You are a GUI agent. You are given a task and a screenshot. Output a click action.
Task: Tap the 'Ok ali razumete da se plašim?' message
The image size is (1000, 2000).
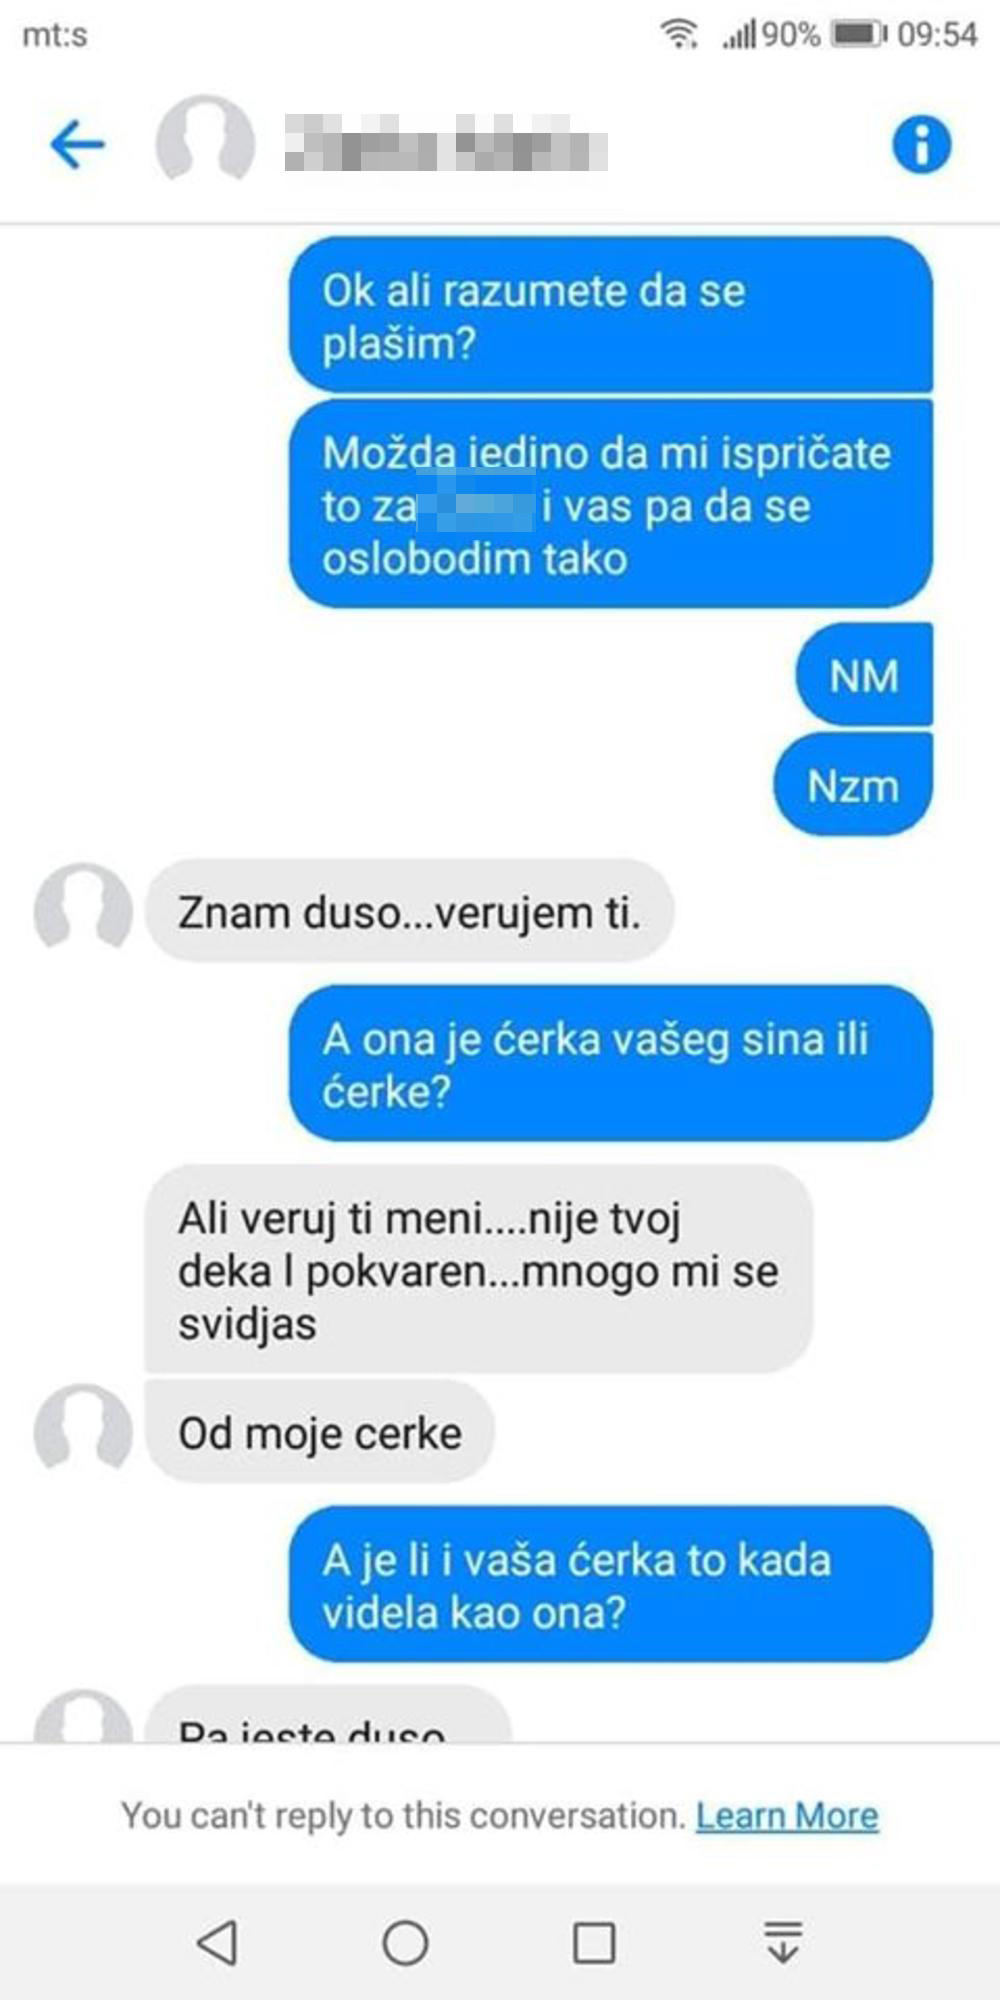click(611, 315)
